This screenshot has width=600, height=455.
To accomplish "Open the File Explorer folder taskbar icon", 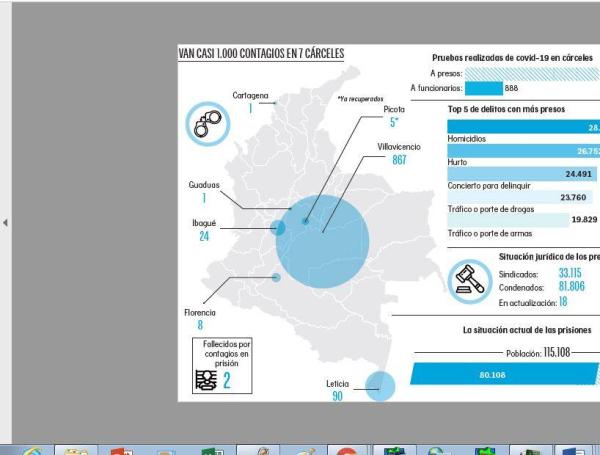I will pos(76,451).
